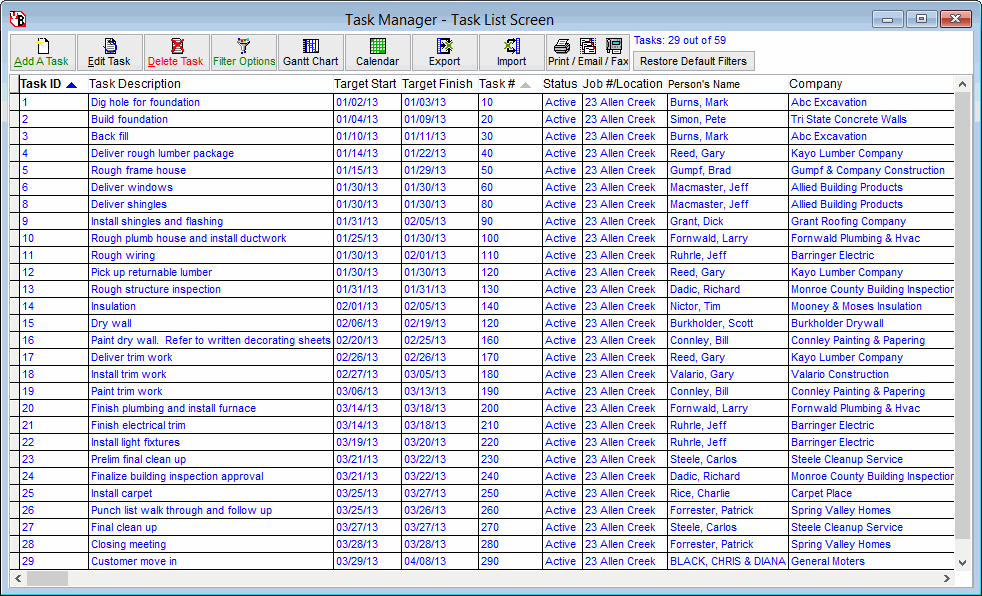Open Filter Options
This screenshot has width=982, height=596.
coord(243,52)
